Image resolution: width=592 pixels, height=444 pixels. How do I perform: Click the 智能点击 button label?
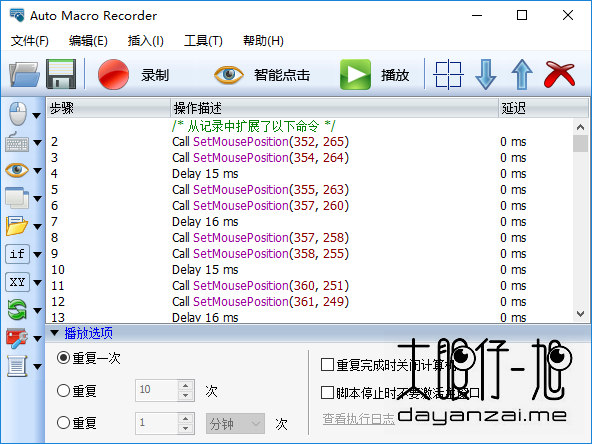click(x=282, y=75)
